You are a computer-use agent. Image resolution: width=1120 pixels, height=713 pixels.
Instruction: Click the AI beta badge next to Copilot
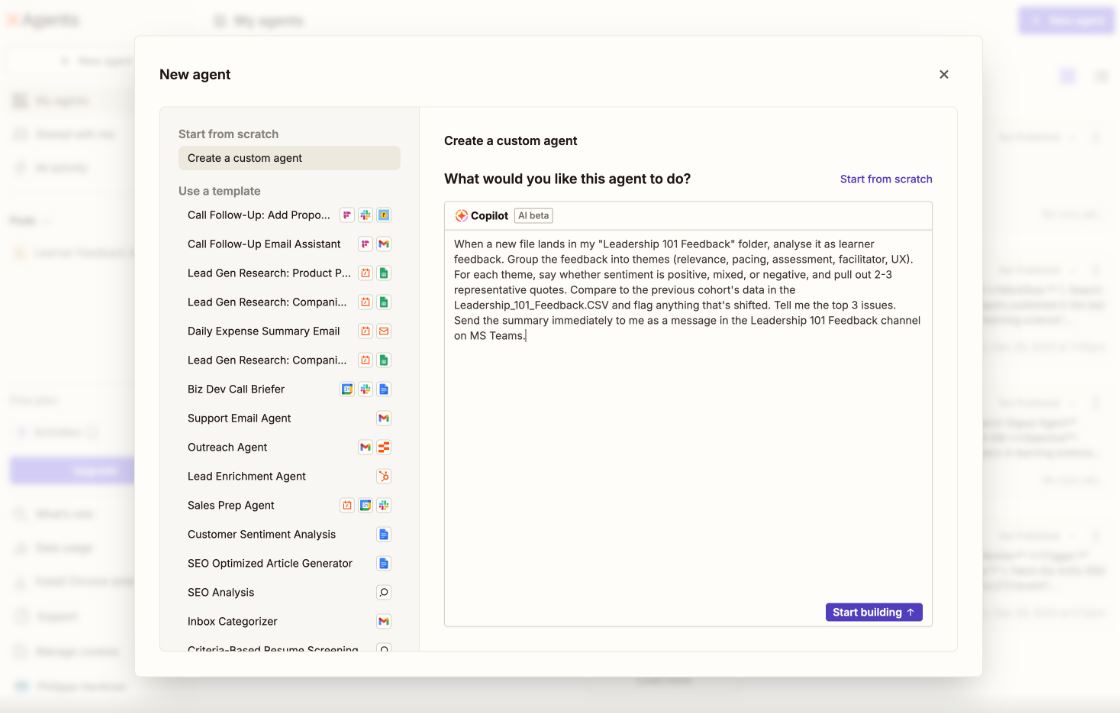pos(530,216)
